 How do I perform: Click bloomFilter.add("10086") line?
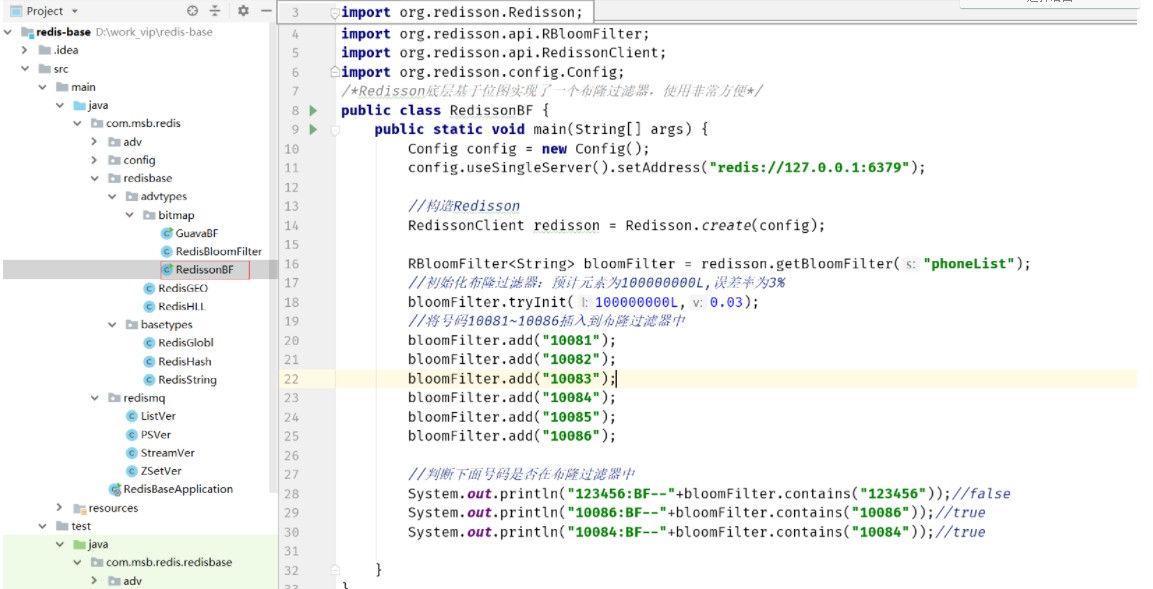(x=512, y=436)
